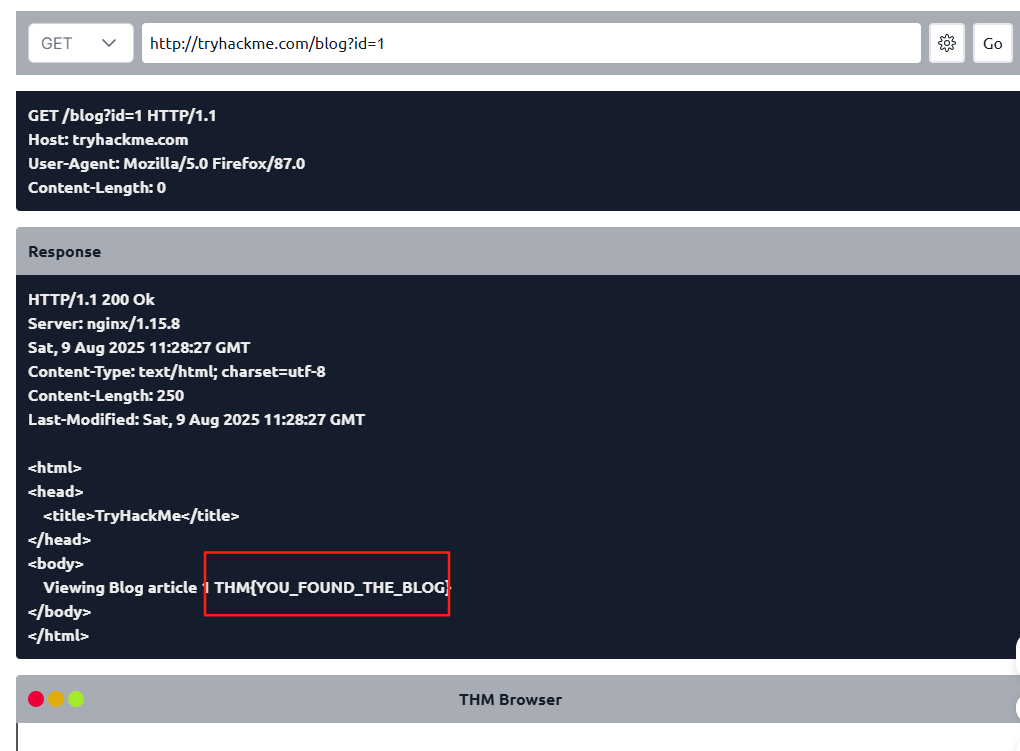Screen dimensions: 1020x751
Task: Click the 'THM Browser' window title
Action: pyautogui.click(x=510, y=700)
